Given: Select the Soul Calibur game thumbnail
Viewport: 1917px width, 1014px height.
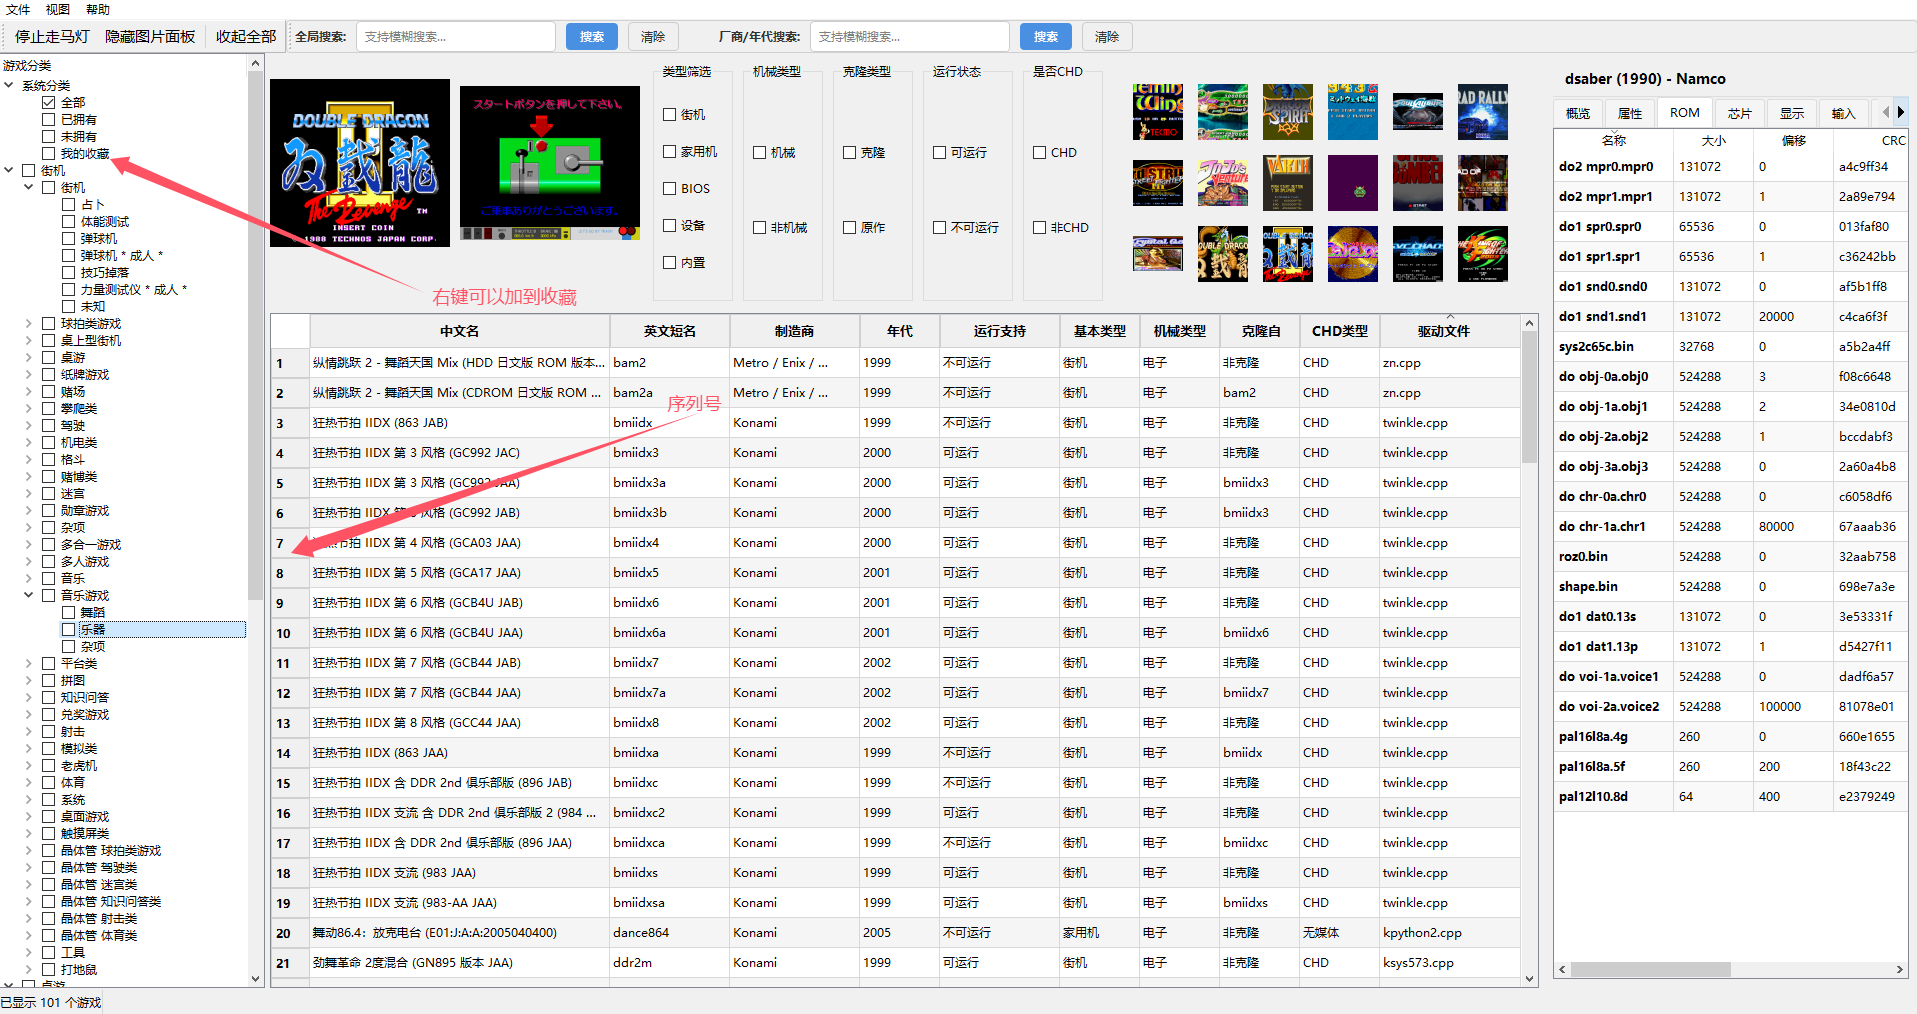Looking at the screenshot, I should click(x=1417, y=112).
